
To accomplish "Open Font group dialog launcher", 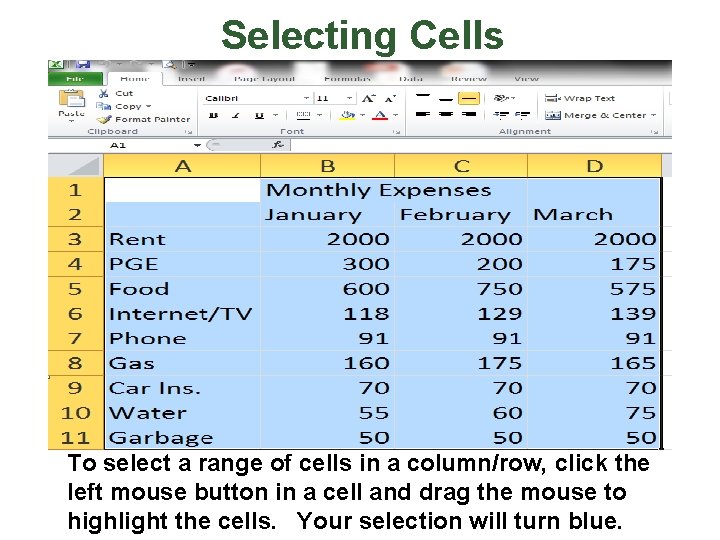I will click(x=396, y=132).
